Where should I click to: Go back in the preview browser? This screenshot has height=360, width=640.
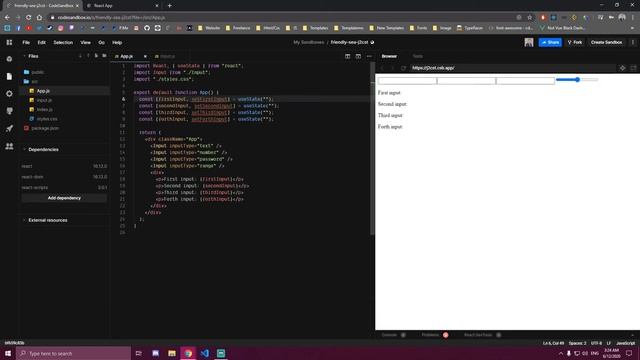pos(382,68)
